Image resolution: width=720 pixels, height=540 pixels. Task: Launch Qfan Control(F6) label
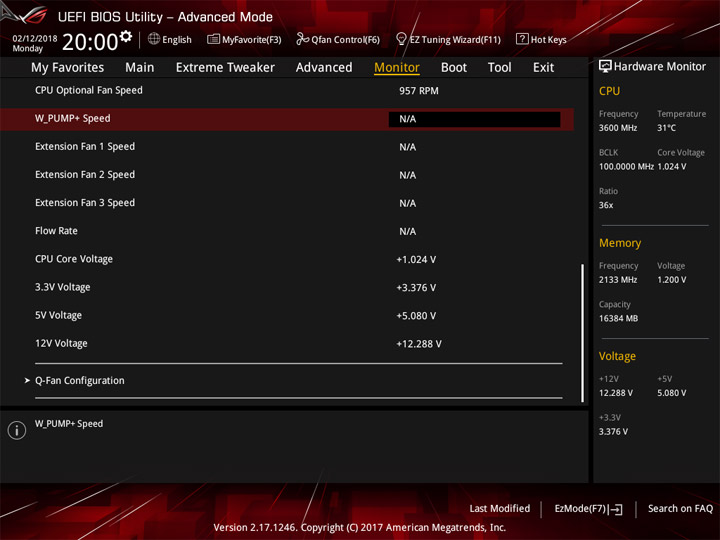346,39
